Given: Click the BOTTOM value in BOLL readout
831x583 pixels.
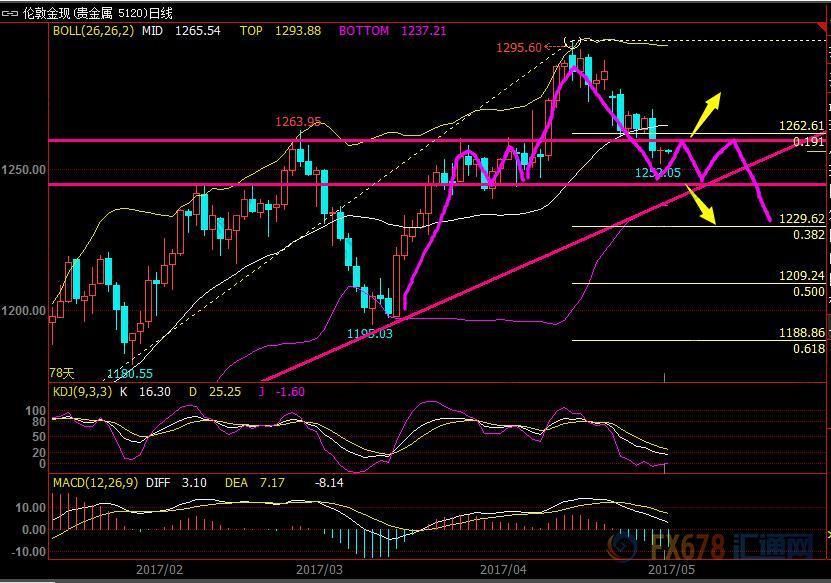Looking at the screenshot, I should (423, 31).
